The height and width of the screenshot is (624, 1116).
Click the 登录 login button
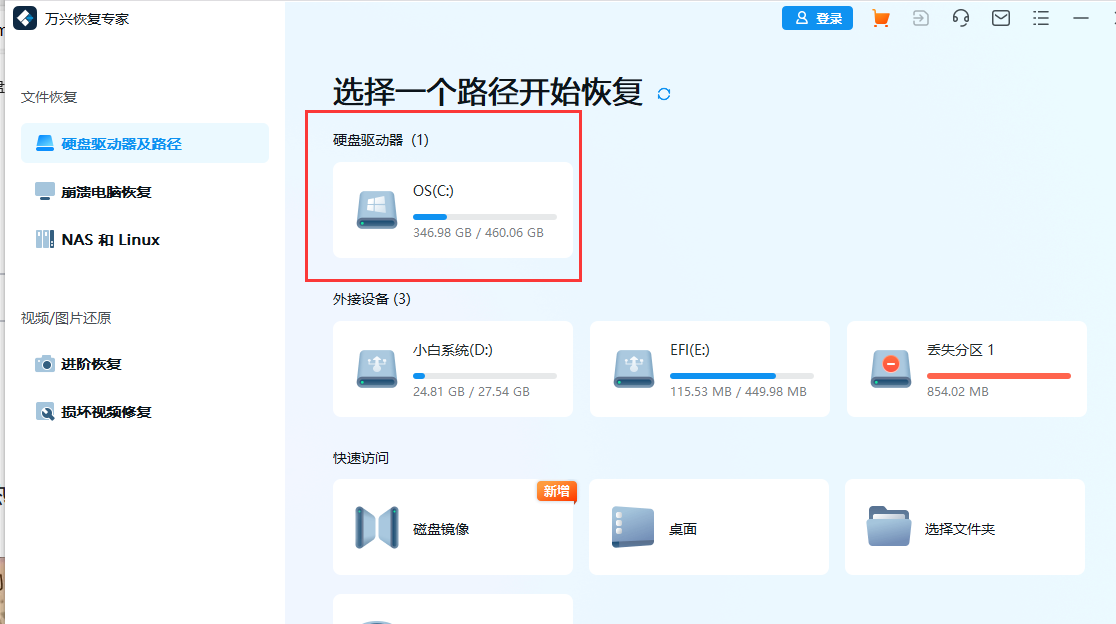(x=817, y=18)
